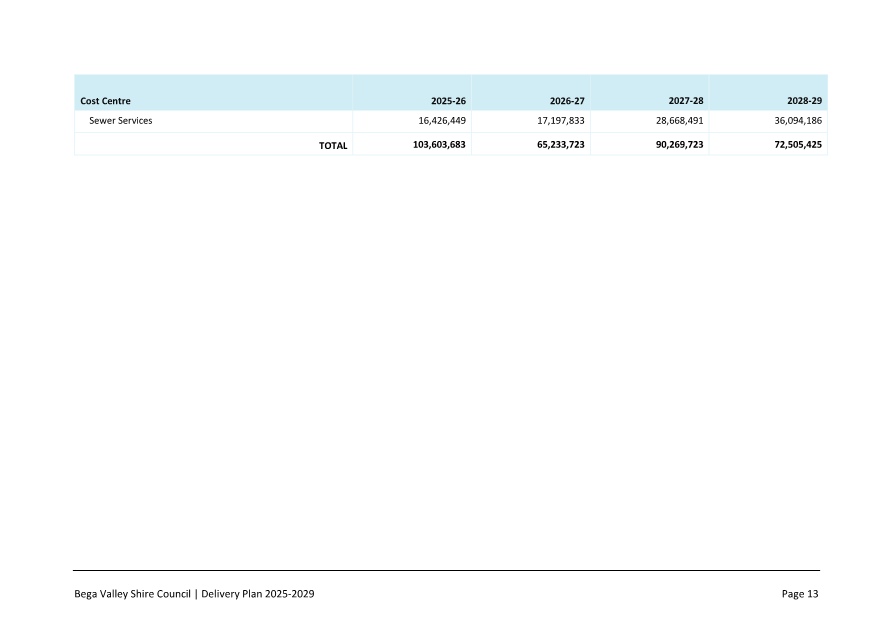Screen dimensions: 876x620
Task: Select Sewer Services value 17,197,833
Action: tap(558, 120)
